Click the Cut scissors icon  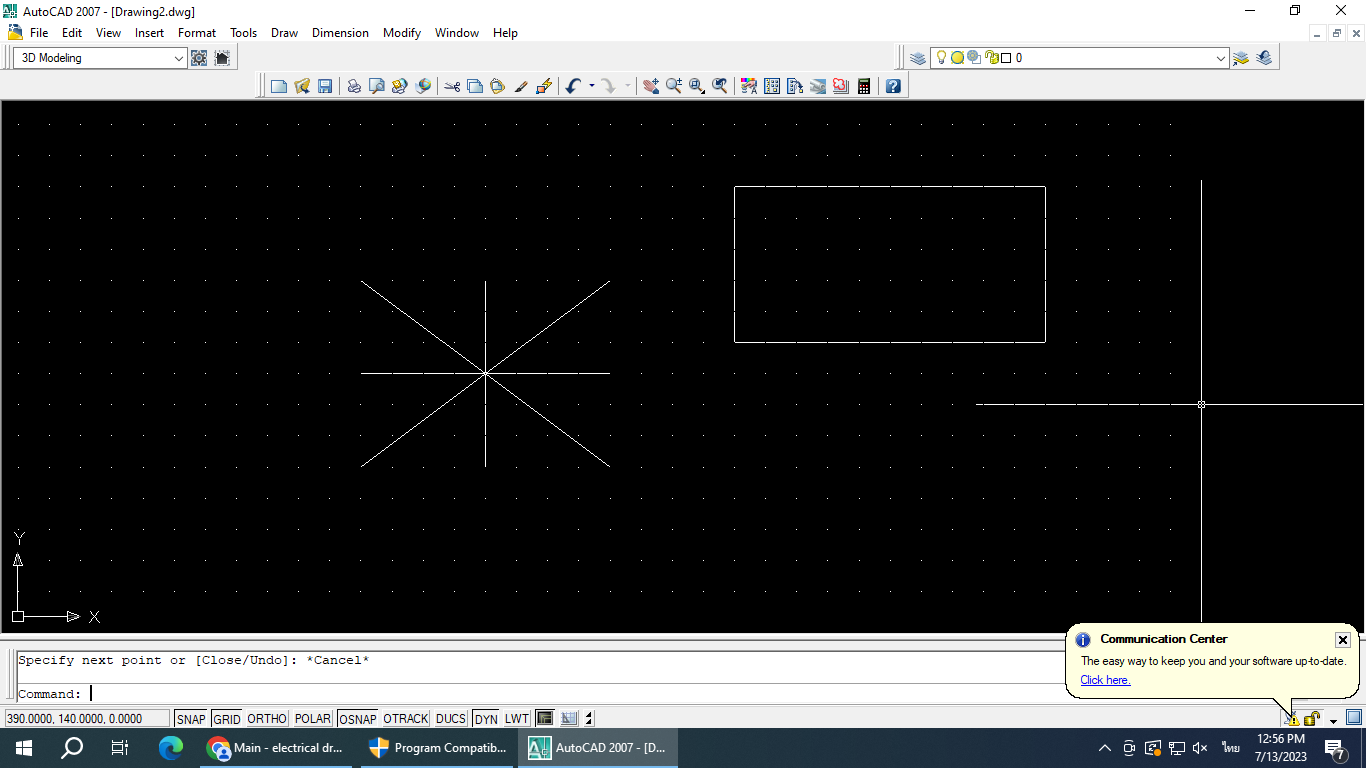(452, 87)
